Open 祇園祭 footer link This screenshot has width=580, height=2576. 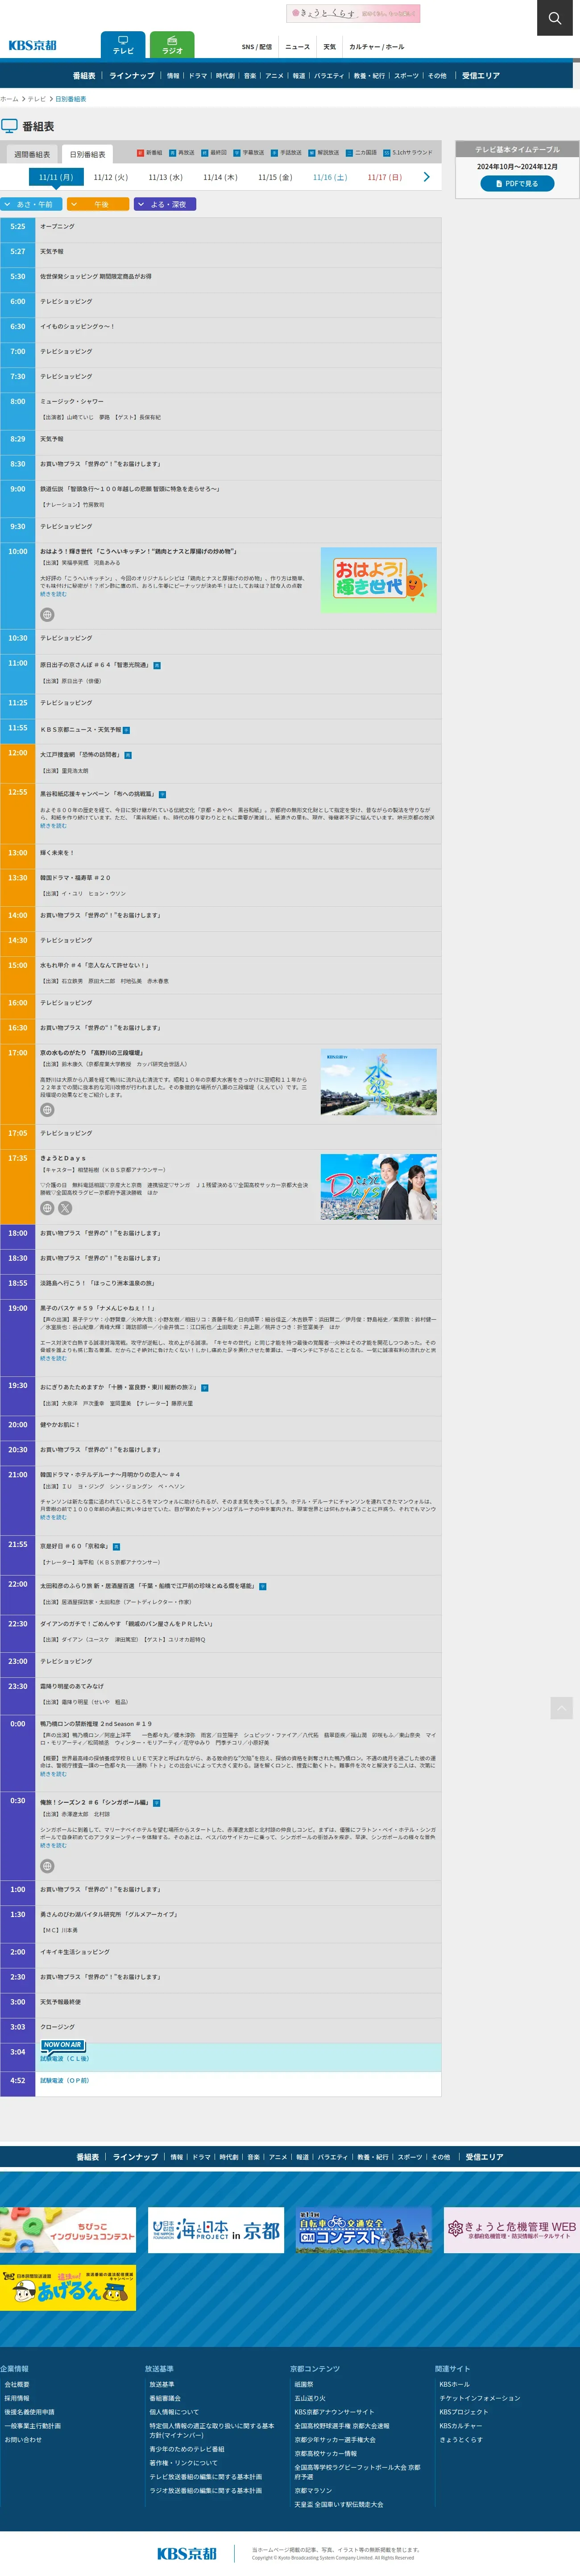point(303,2384)
